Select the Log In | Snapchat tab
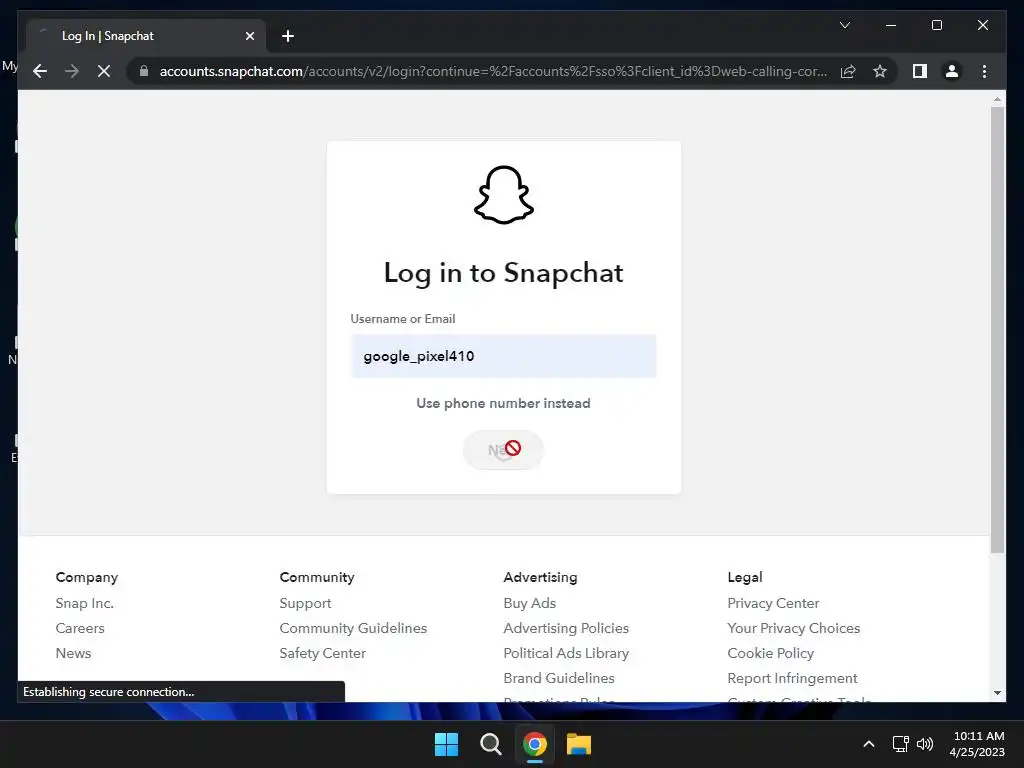Screen dimensions: 1024x768 click(146, 36)
